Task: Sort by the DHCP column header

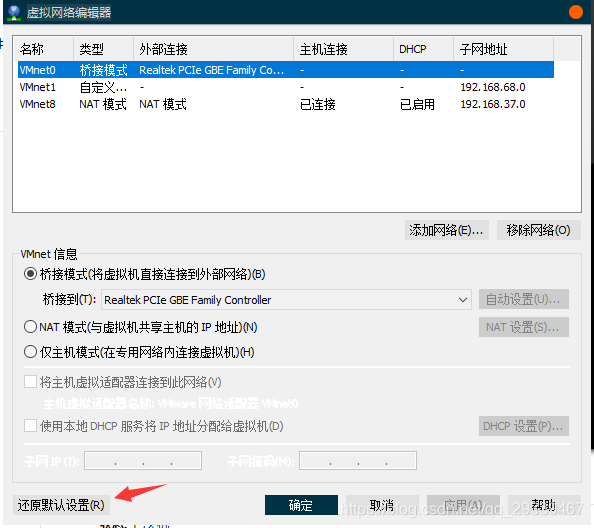Action: coord(423,49)
